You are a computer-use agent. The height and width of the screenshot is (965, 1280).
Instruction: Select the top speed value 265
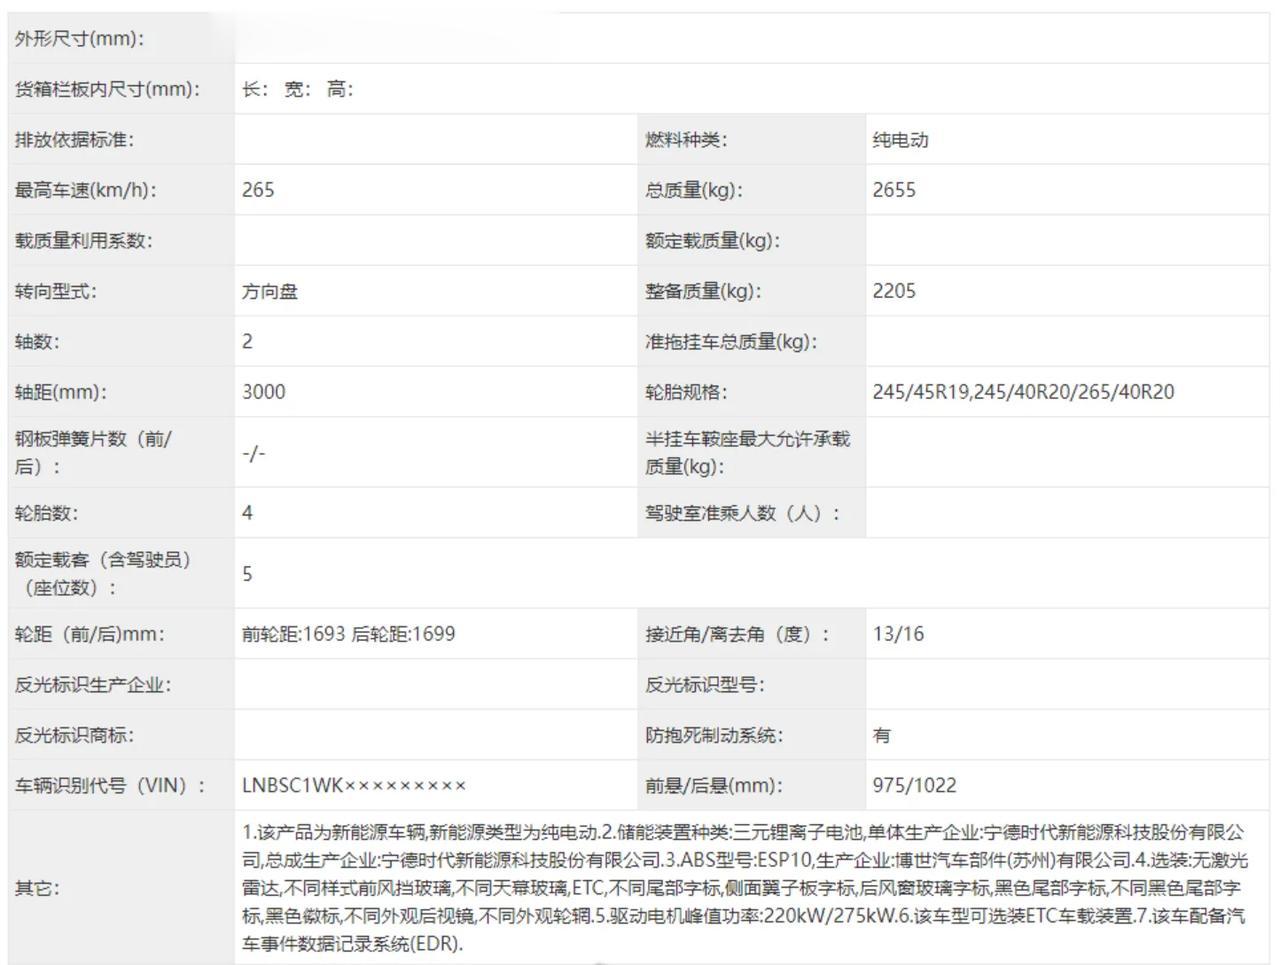[x=258, y=190]
